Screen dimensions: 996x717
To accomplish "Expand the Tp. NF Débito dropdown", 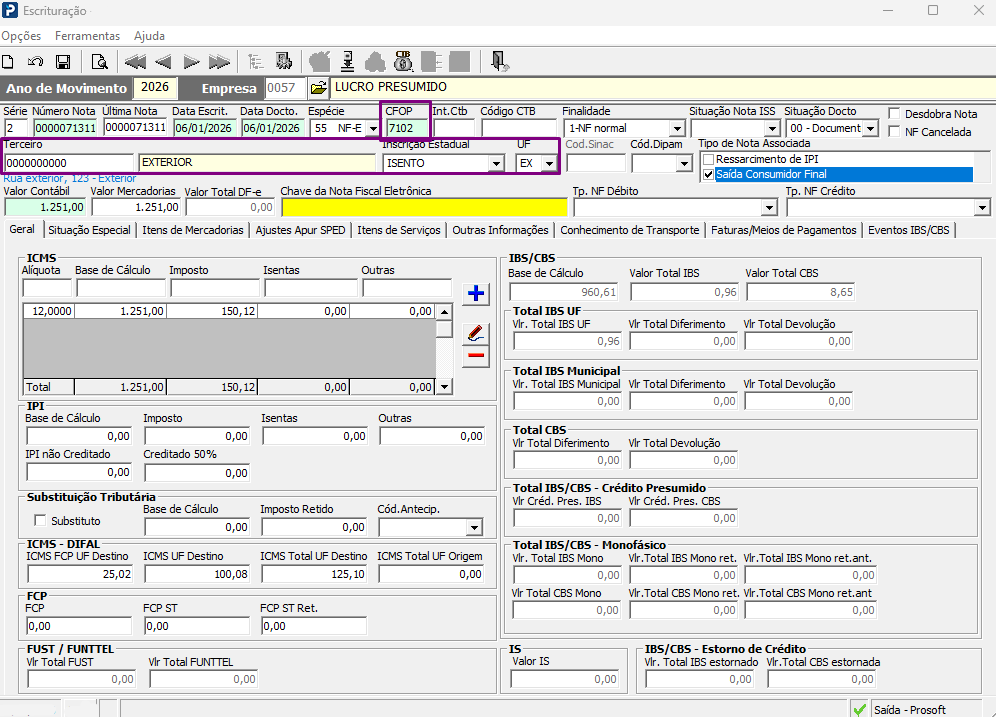I will coord(769,208).
